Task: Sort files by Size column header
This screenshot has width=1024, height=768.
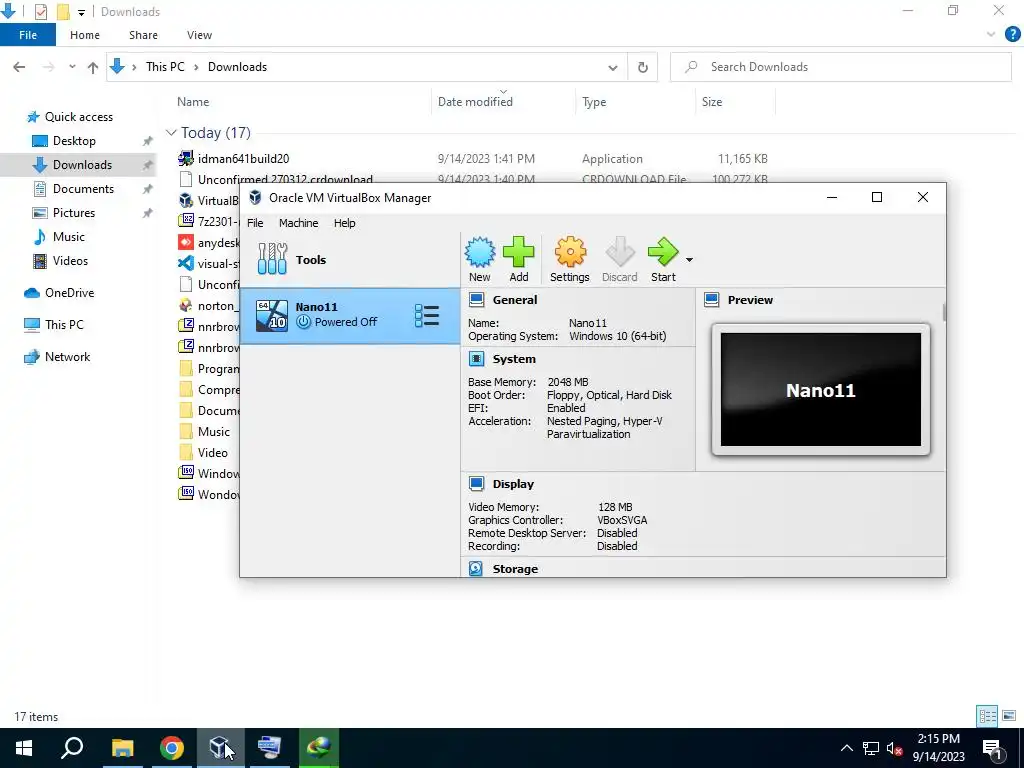Action: [x=712, y=102]
